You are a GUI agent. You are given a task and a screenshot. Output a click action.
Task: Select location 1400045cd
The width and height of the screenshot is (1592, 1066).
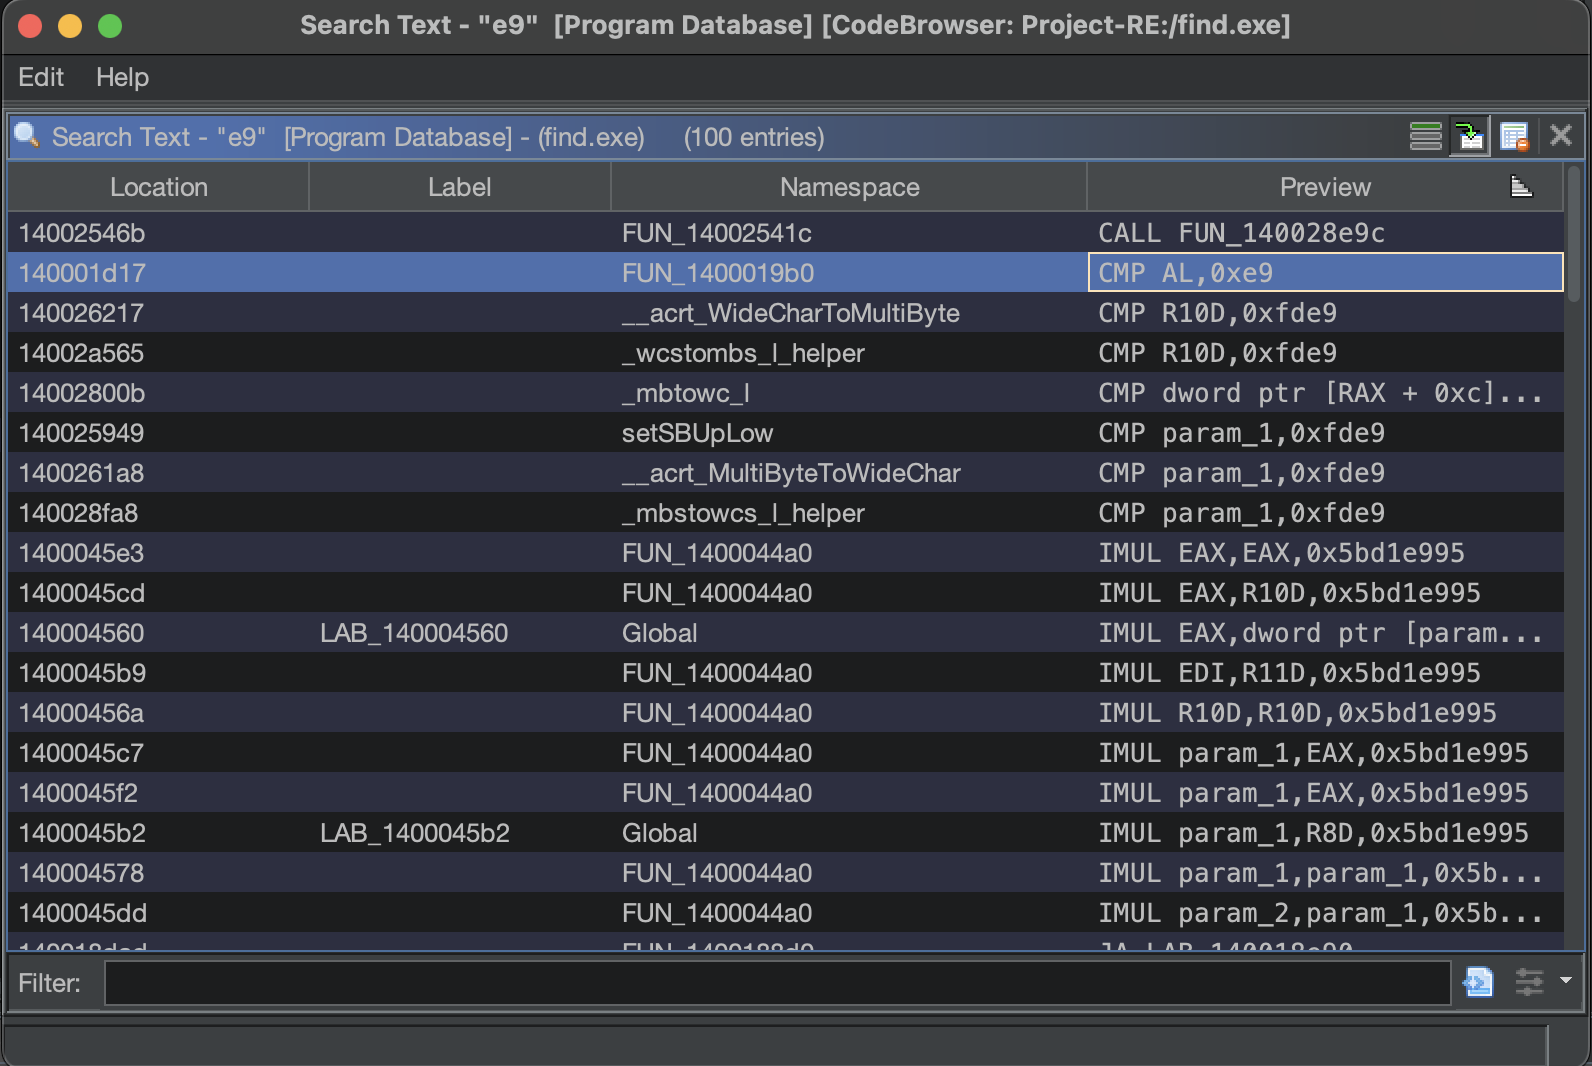tap(81, 593)
